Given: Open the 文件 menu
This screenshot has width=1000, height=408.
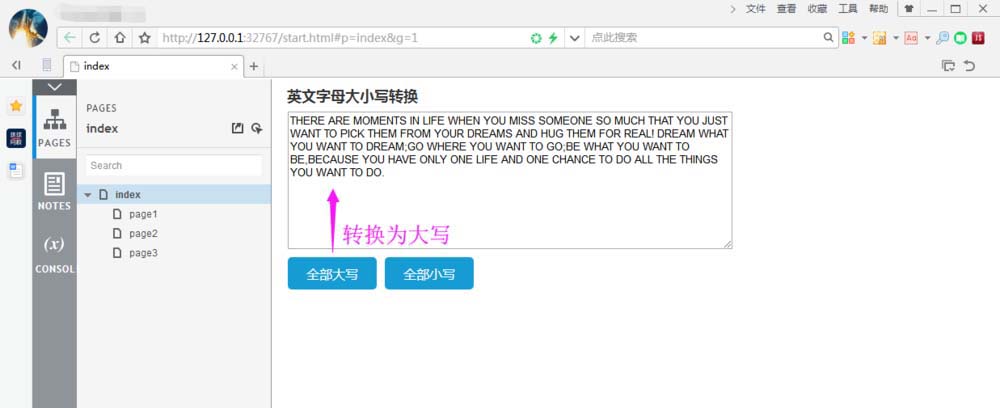Looking at the screenshot, I should click(x=756, y=9).
